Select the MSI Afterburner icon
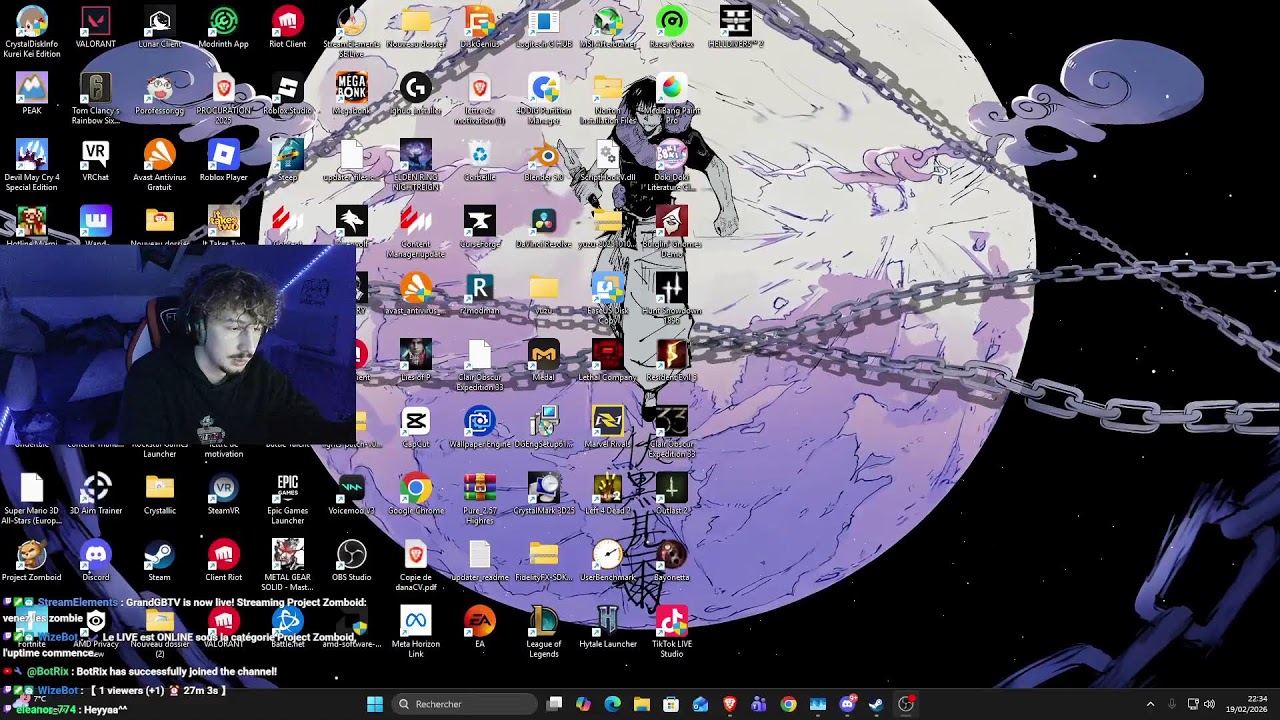Screen dimensions: 1280x720 click(x=608, y=28)
